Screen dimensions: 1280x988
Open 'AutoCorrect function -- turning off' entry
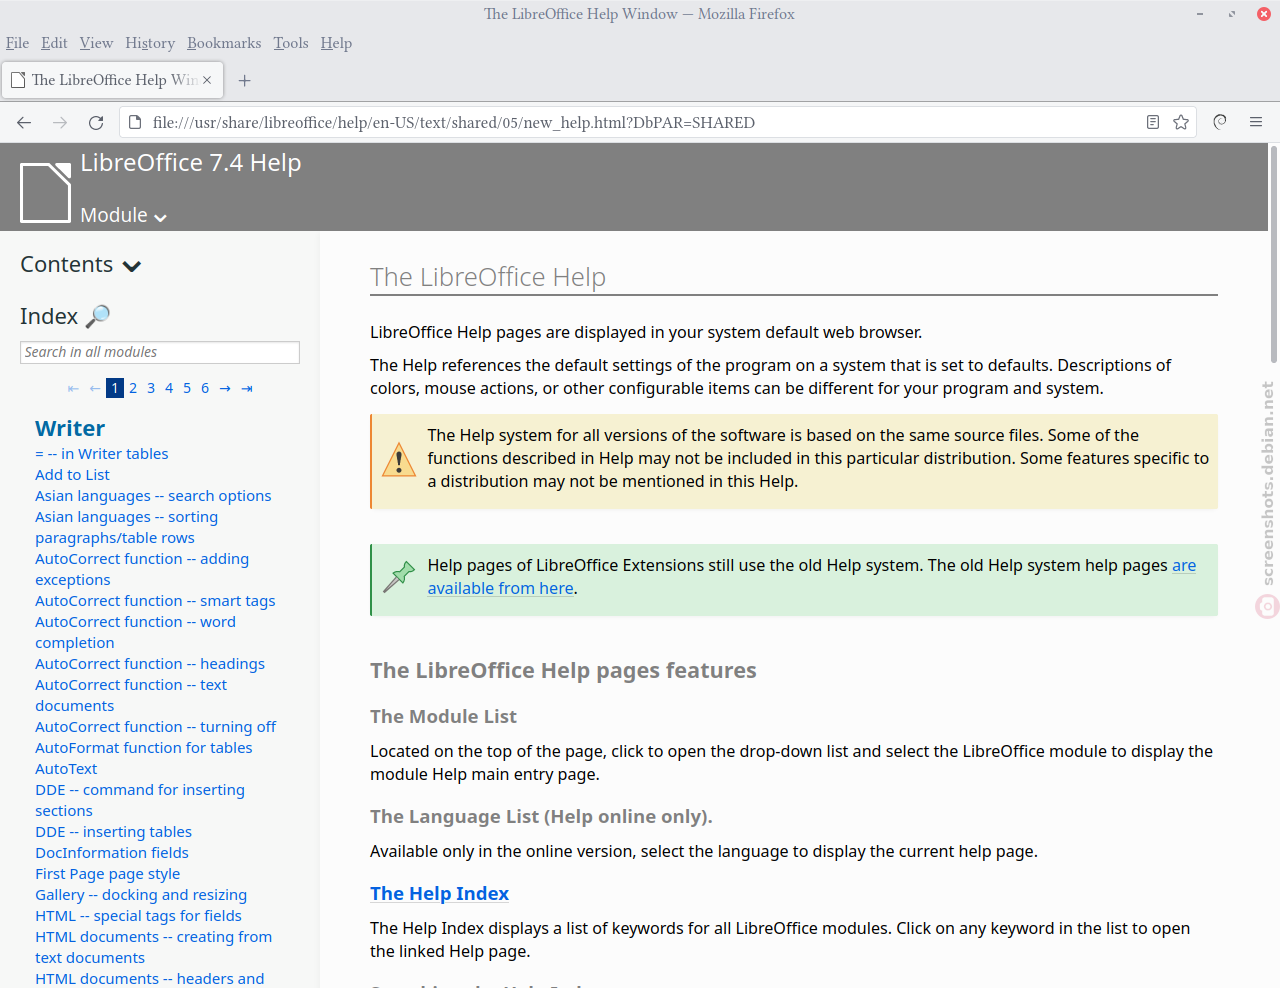point(155,727)
